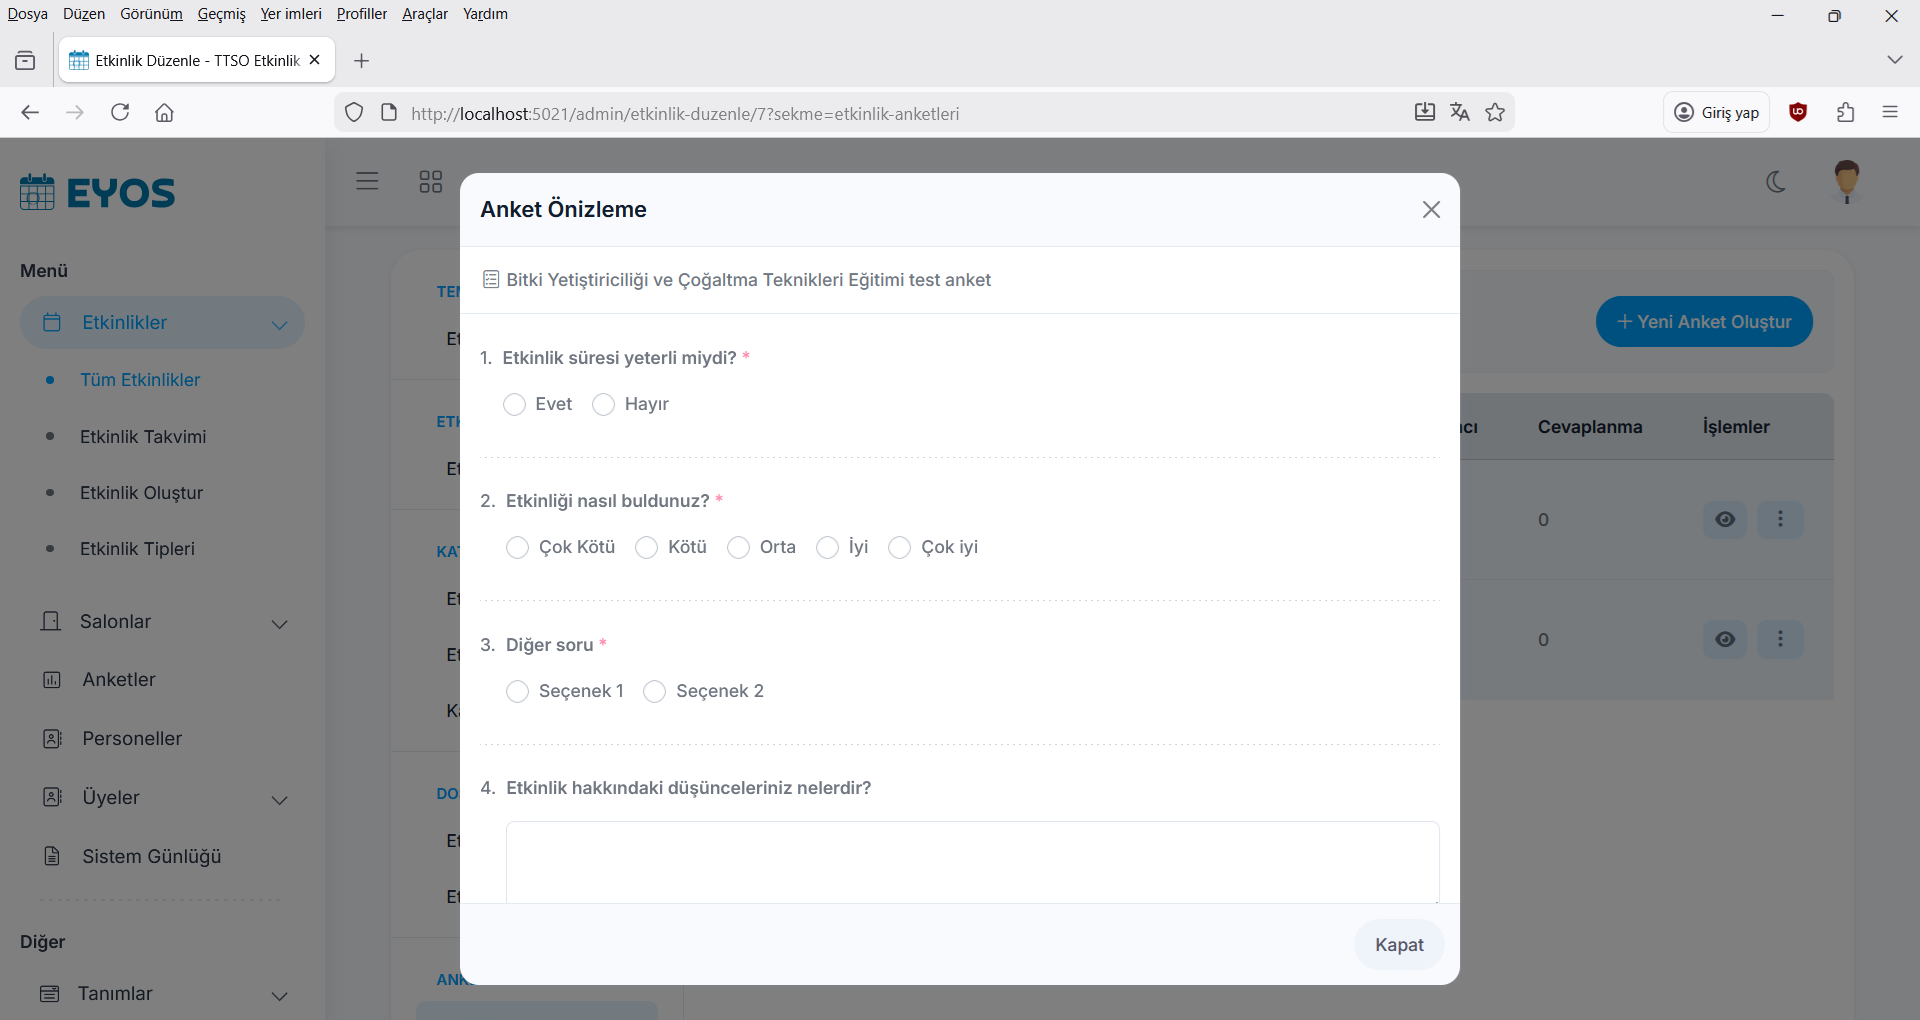The width and height of the screenshot is (1920, 1020).
Task: Choose Seçenek 2 radio button
Action: pos(655,692)
